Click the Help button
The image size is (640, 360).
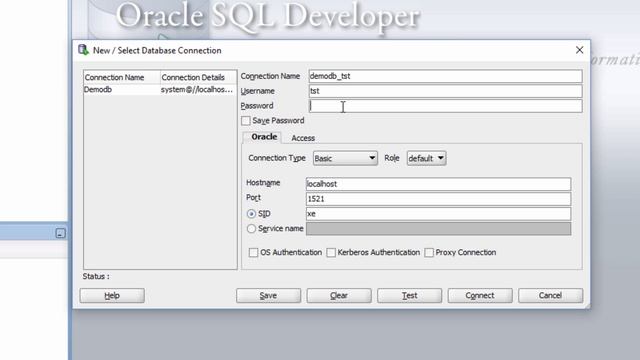(112, 296)
